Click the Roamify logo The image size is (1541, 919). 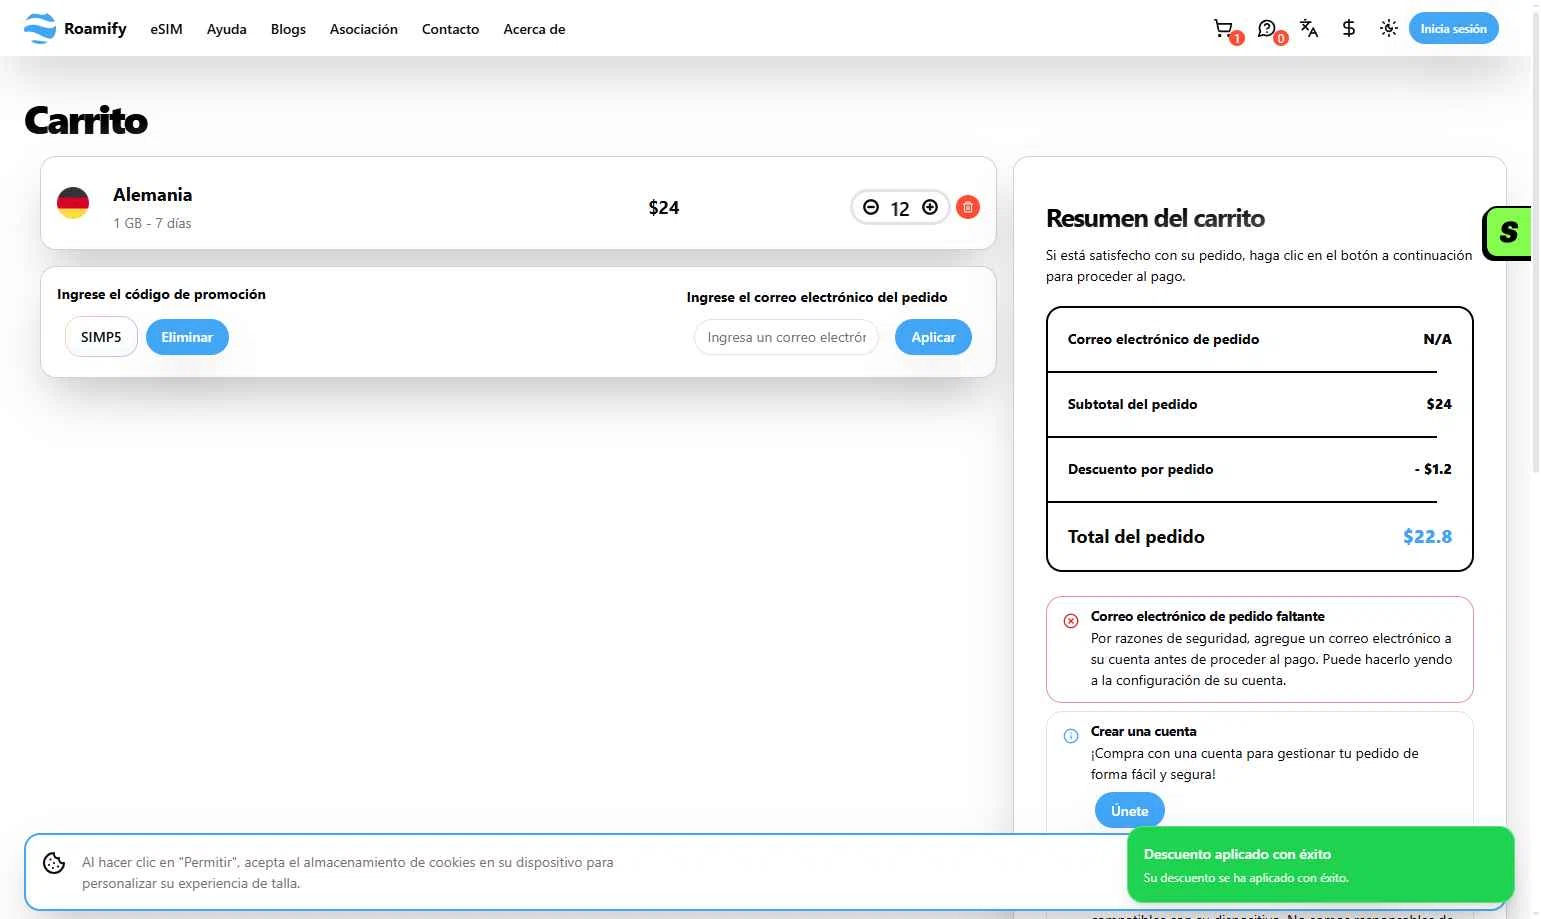(x=75, y=29)
